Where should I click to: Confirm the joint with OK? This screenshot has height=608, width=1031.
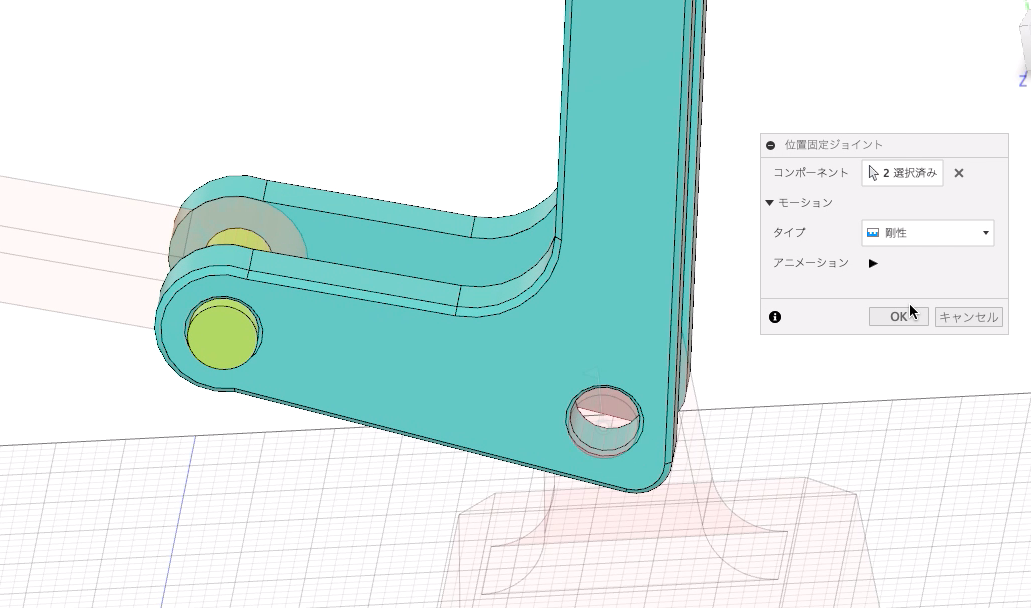[898, 317]
